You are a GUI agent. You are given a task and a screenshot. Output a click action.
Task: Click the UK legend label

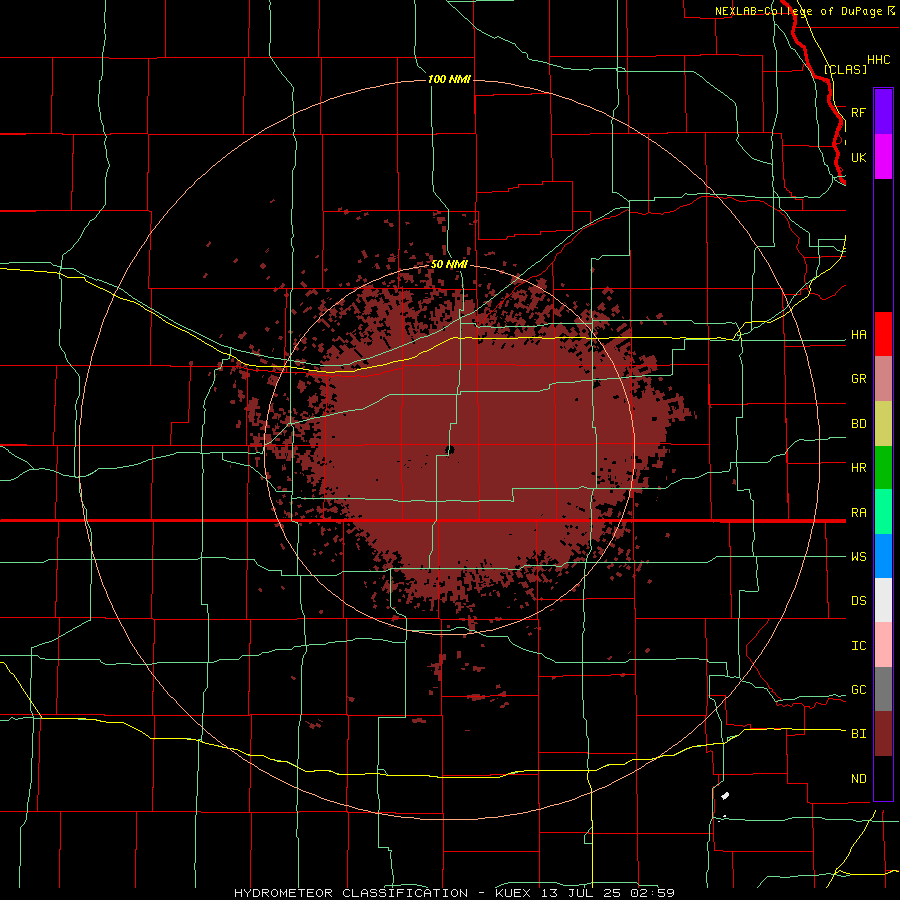pos(858,157)
